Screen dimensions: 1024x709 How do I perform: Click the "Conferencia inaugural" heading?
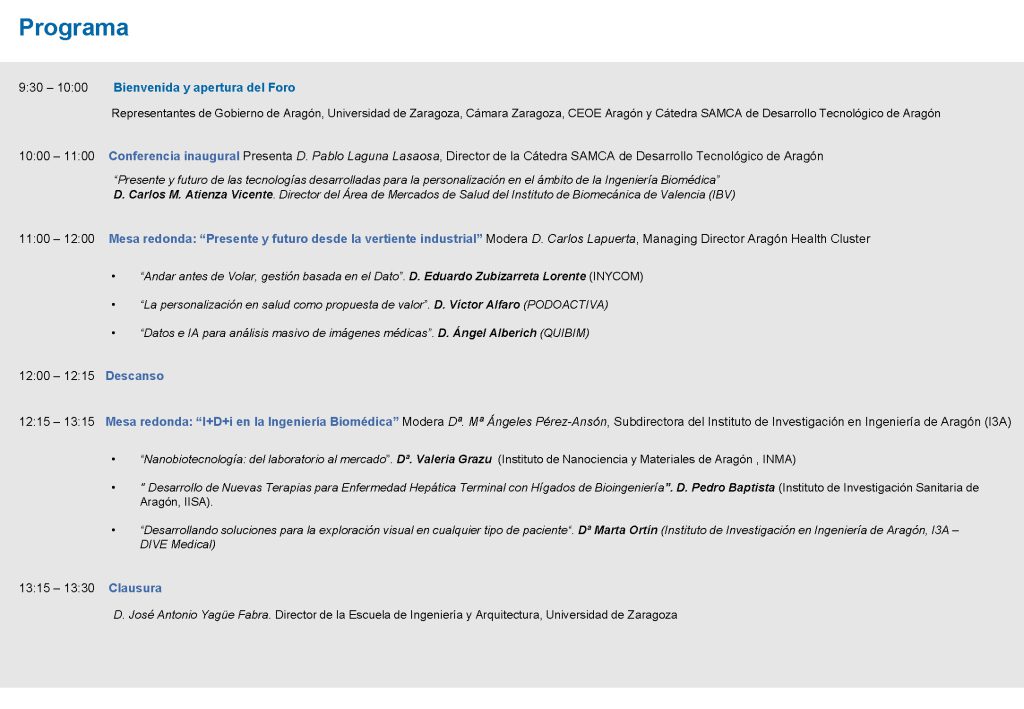(174, 156)
